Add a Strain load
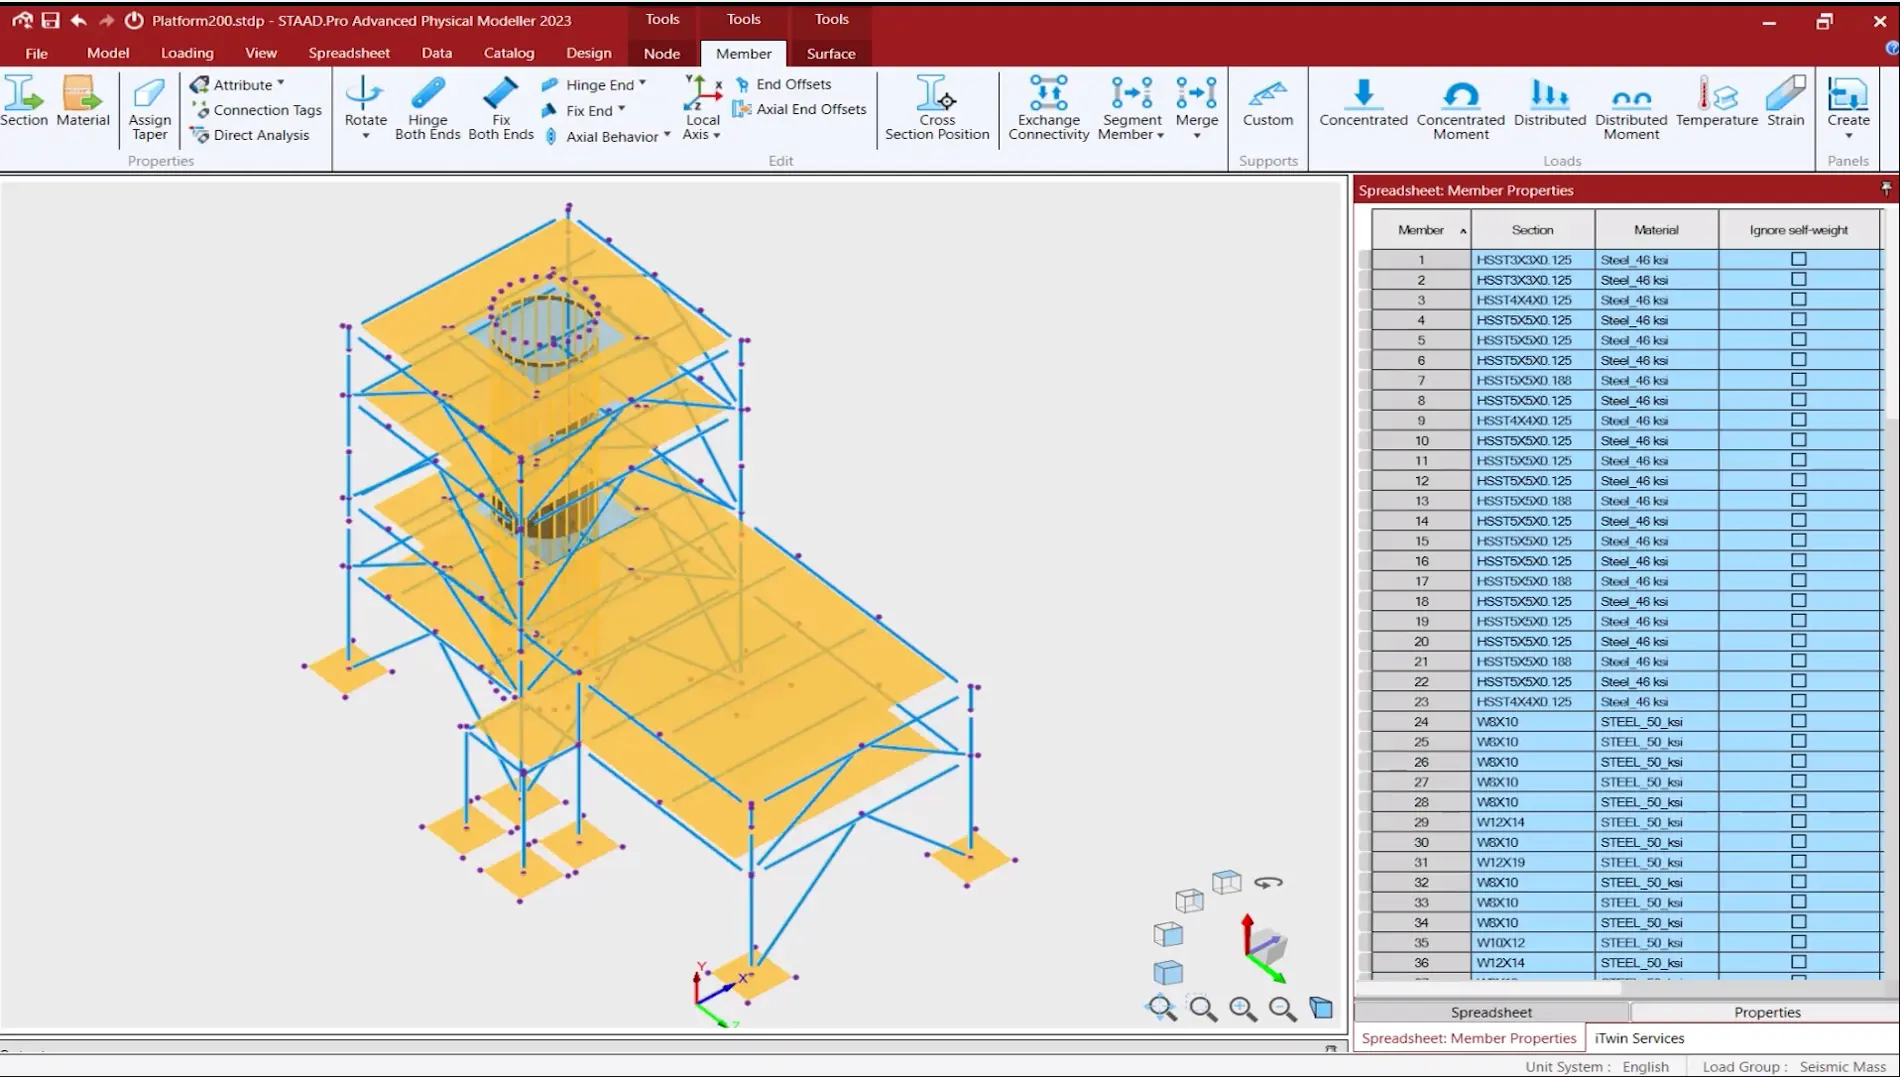This screenshot has height=1077, width=1900. [1786, 102]
